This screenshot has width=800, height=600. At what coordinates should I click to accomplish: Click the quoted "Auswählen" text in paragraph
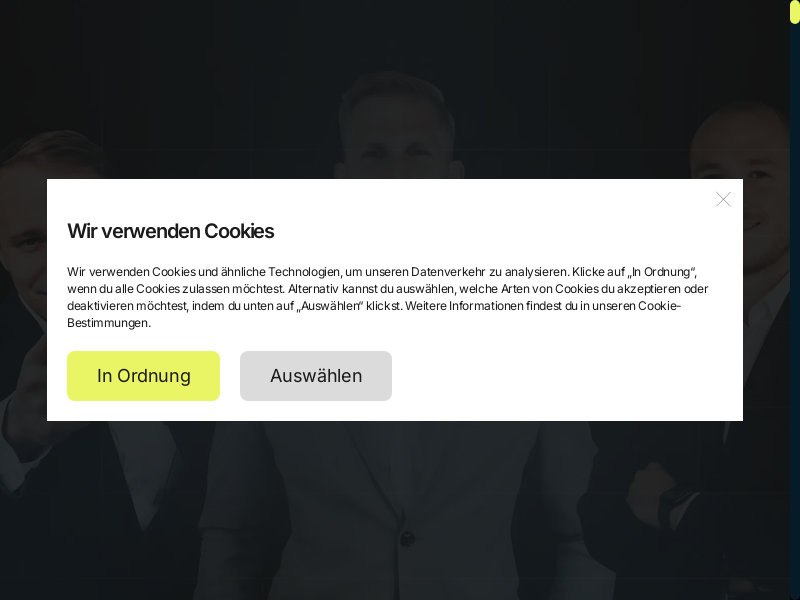tap(330, 306)
